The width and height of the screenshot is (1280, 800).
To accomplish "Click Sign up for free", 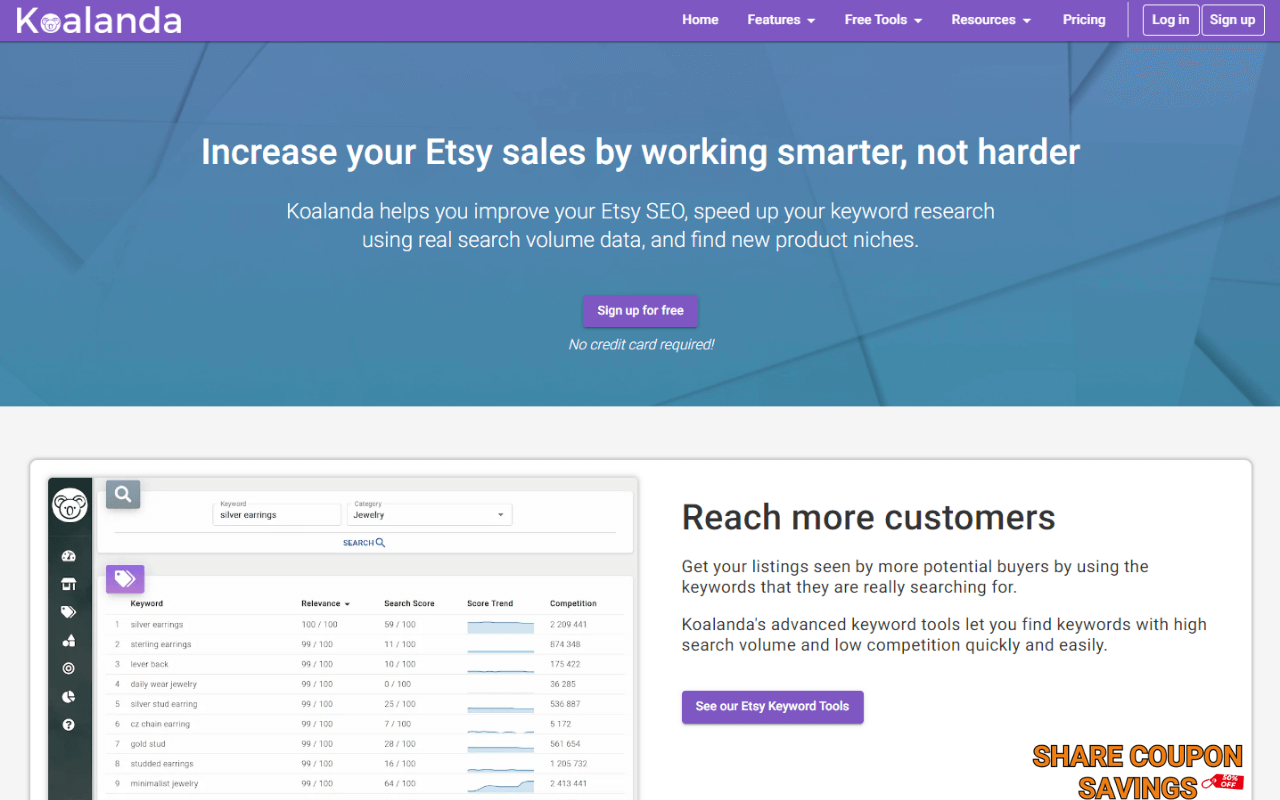I will 641,311.
